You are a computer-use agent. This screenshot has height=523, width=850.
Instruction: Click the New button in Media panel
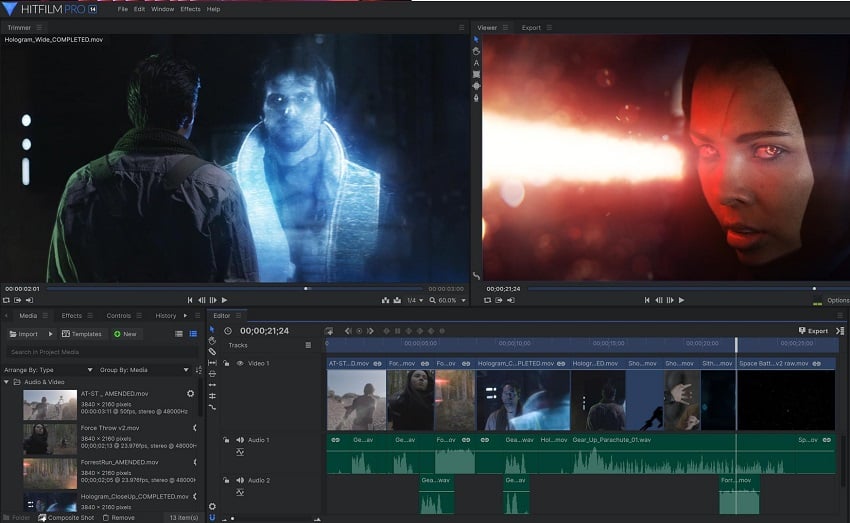point(125,334)
